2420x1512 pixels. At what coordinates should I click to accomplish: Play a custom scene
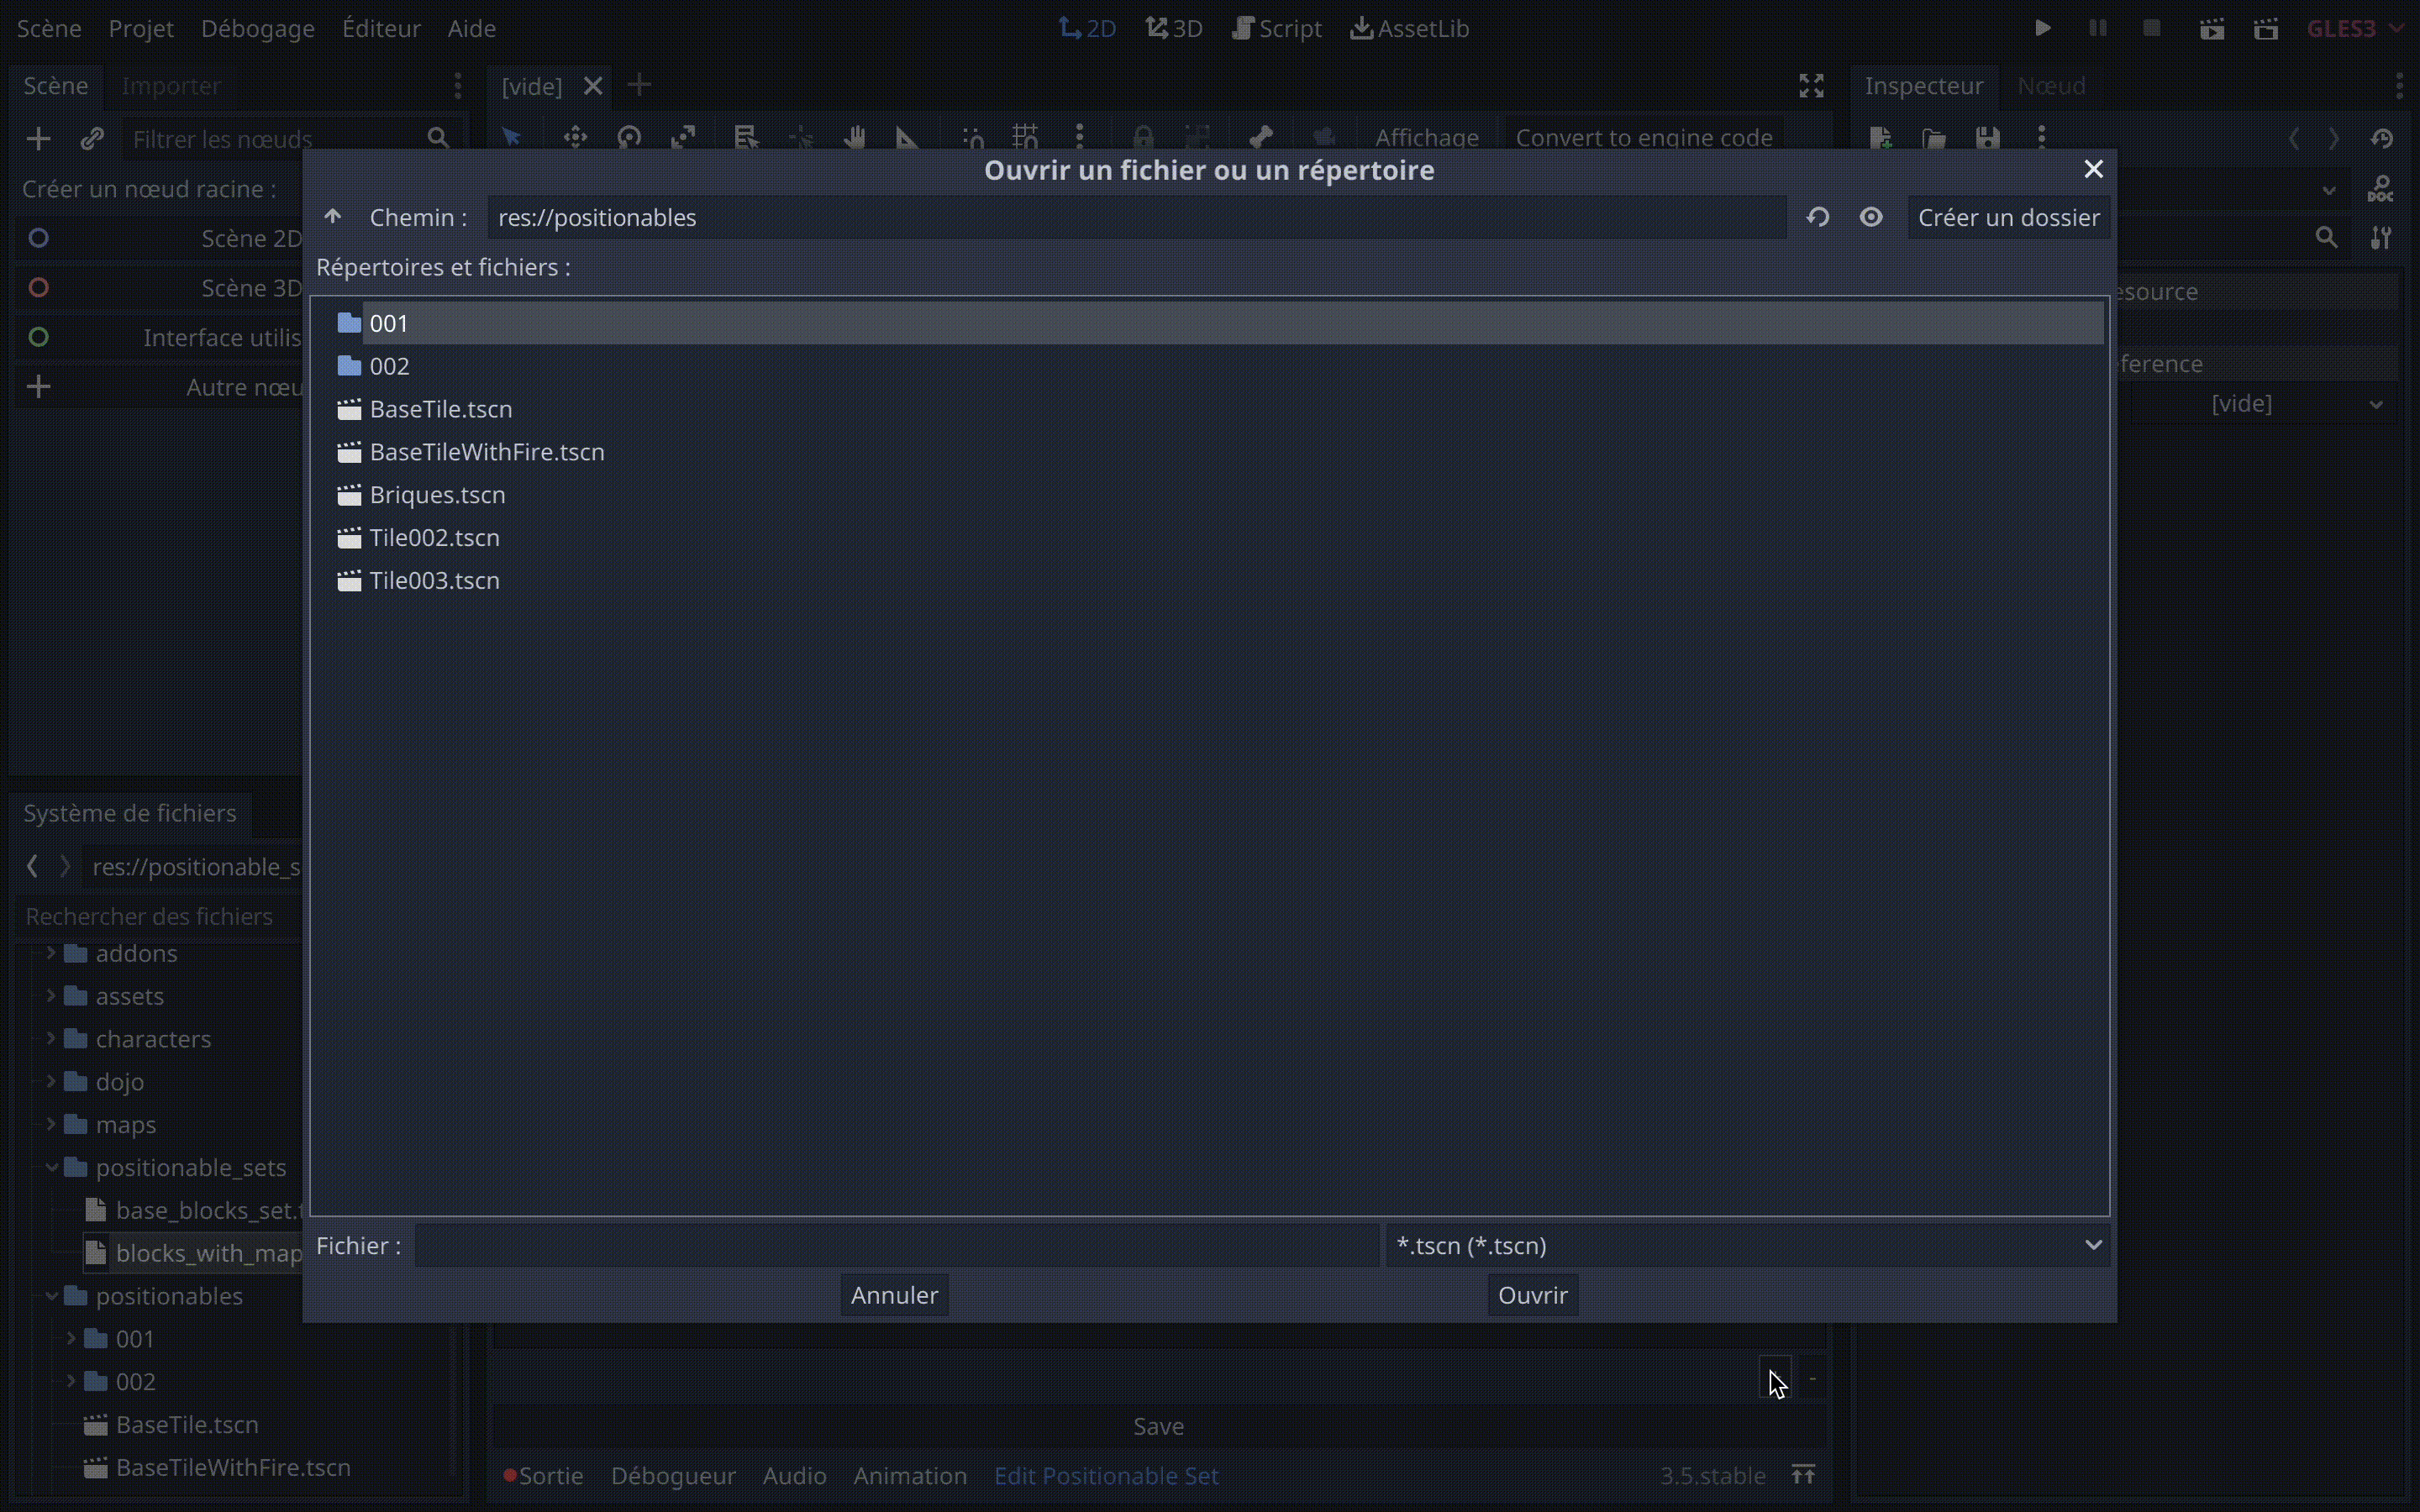2266,28
